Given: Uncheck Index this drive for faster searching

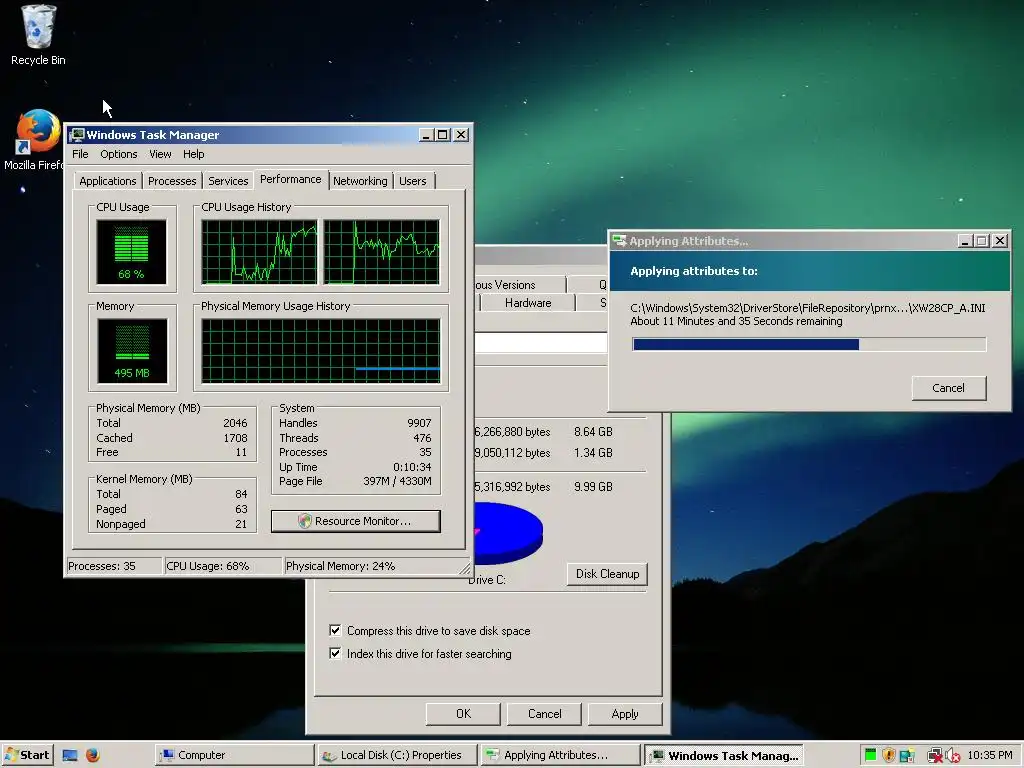Looking at the screenshot, I should (x=335, y=653).
